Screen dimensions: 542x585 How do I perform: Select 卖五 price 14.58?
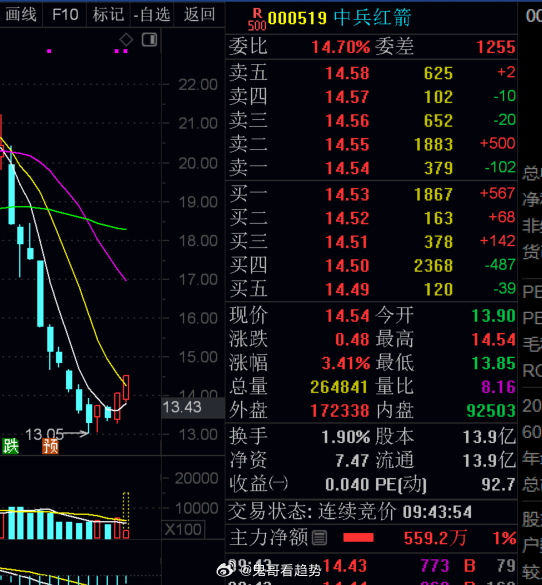[x=347, y=73]
